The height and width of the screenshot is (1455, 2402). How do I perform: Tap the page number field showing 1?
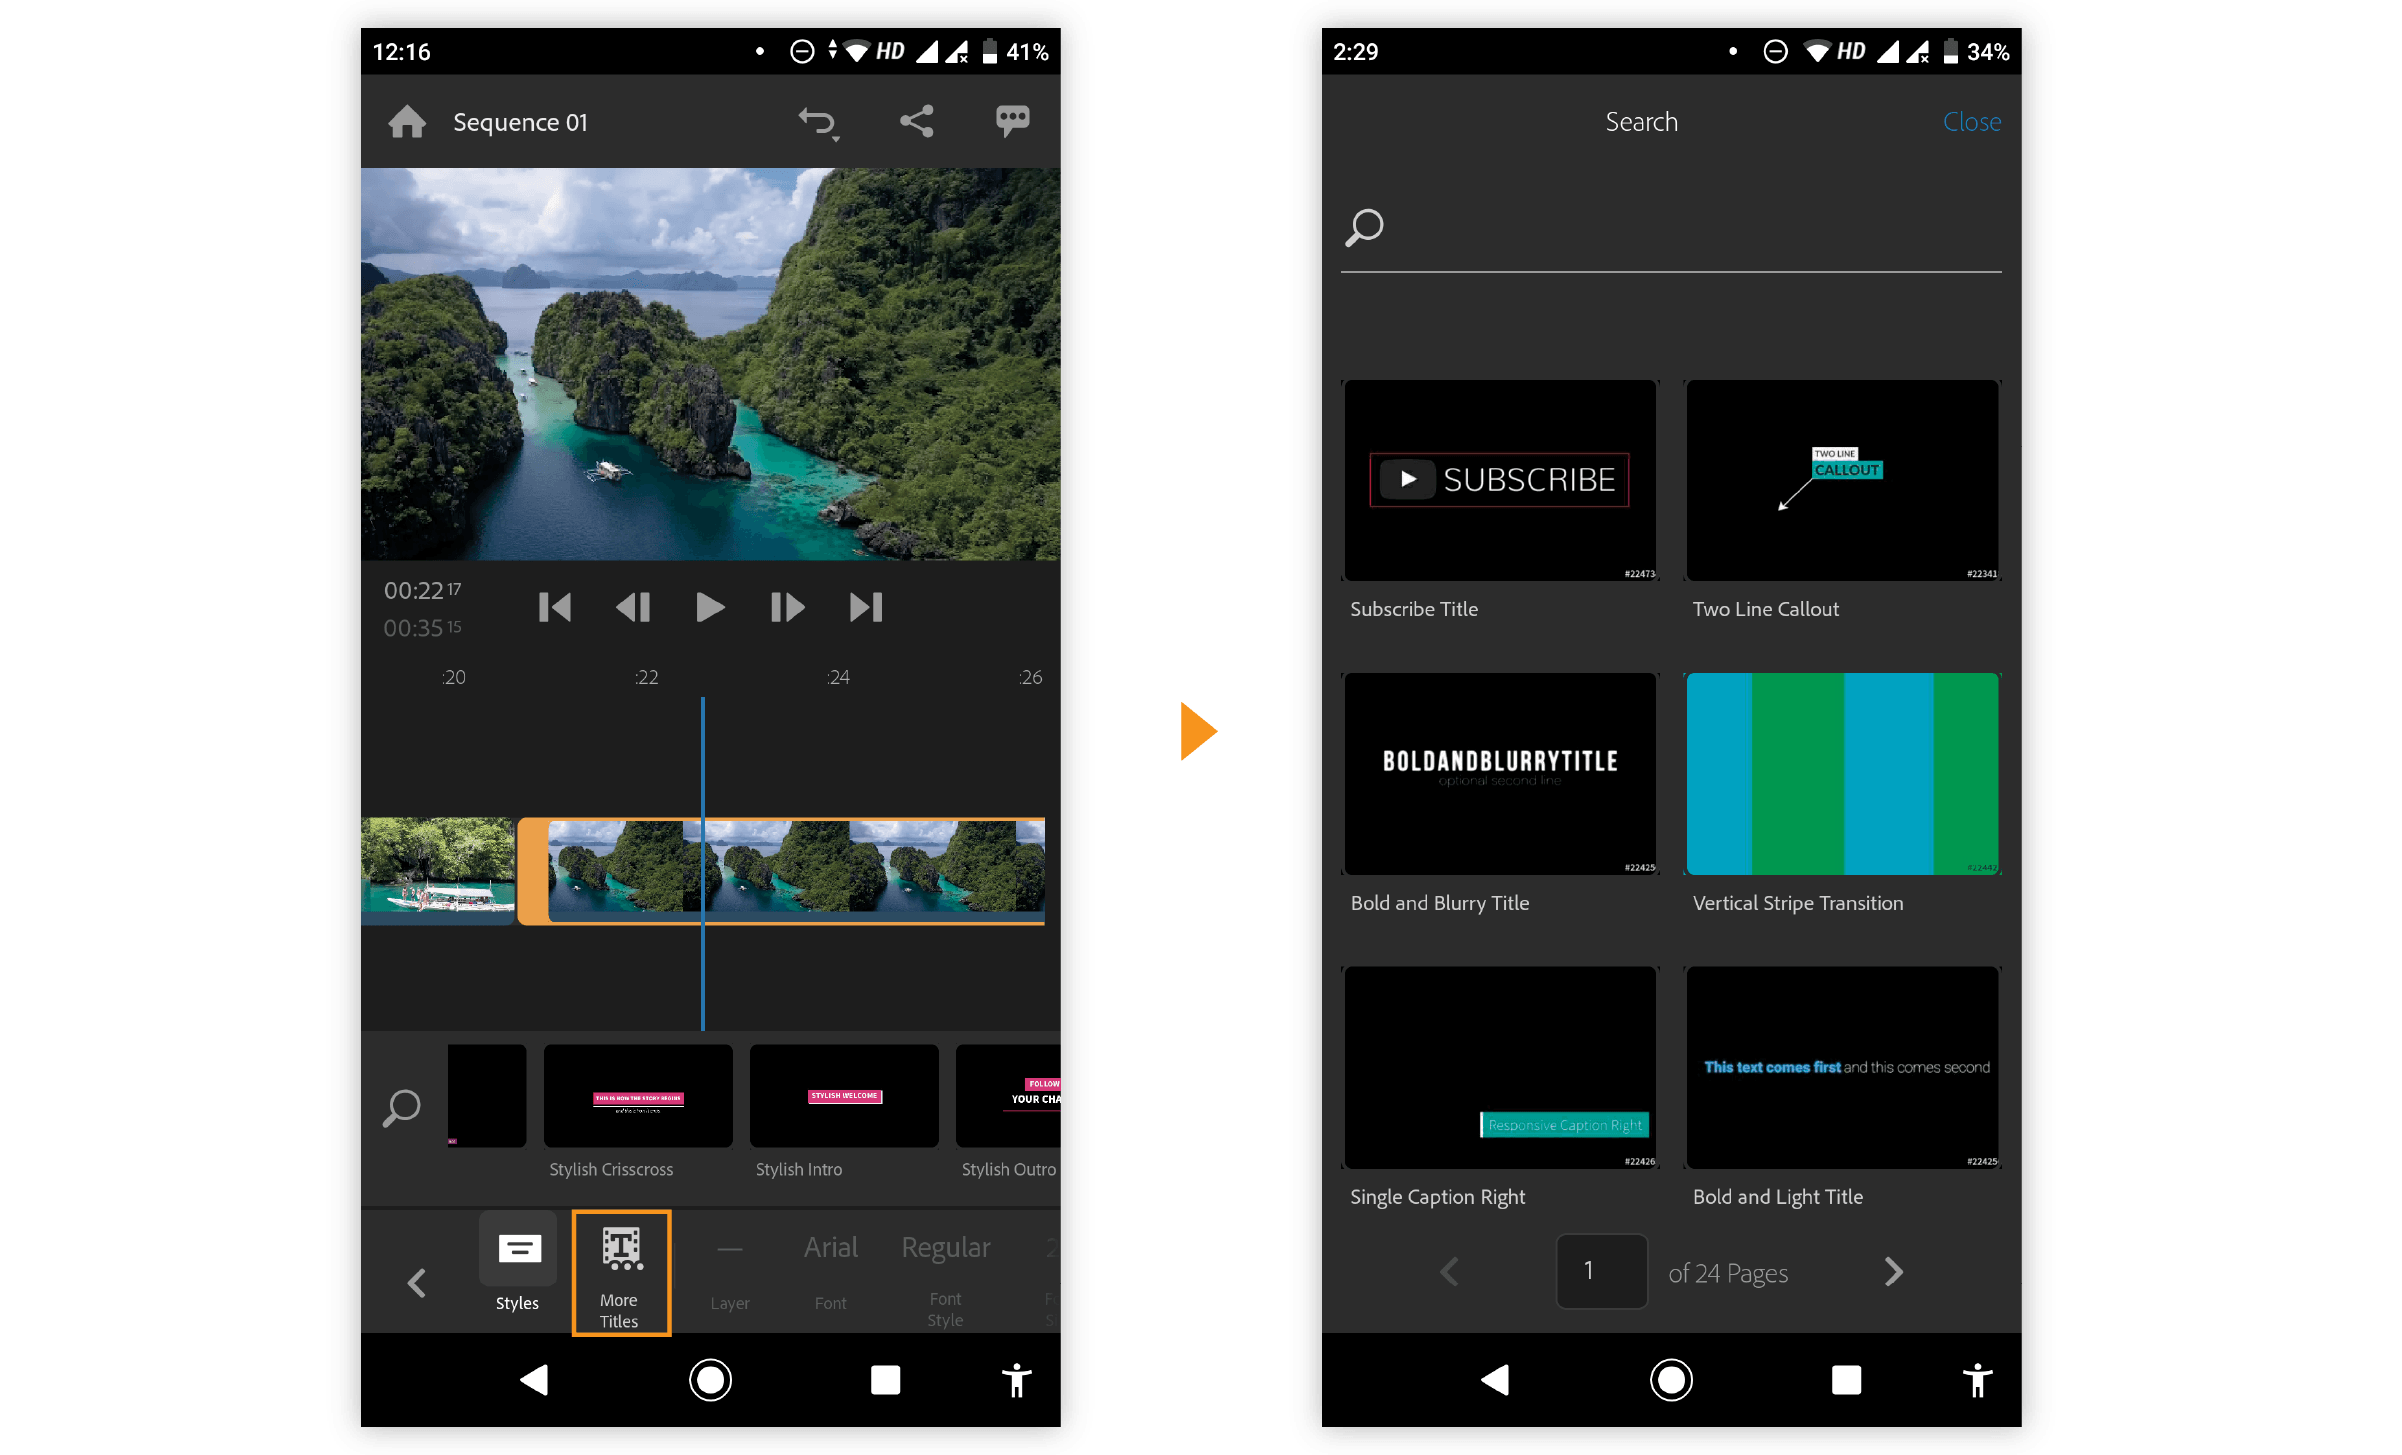[1601, 1271]
